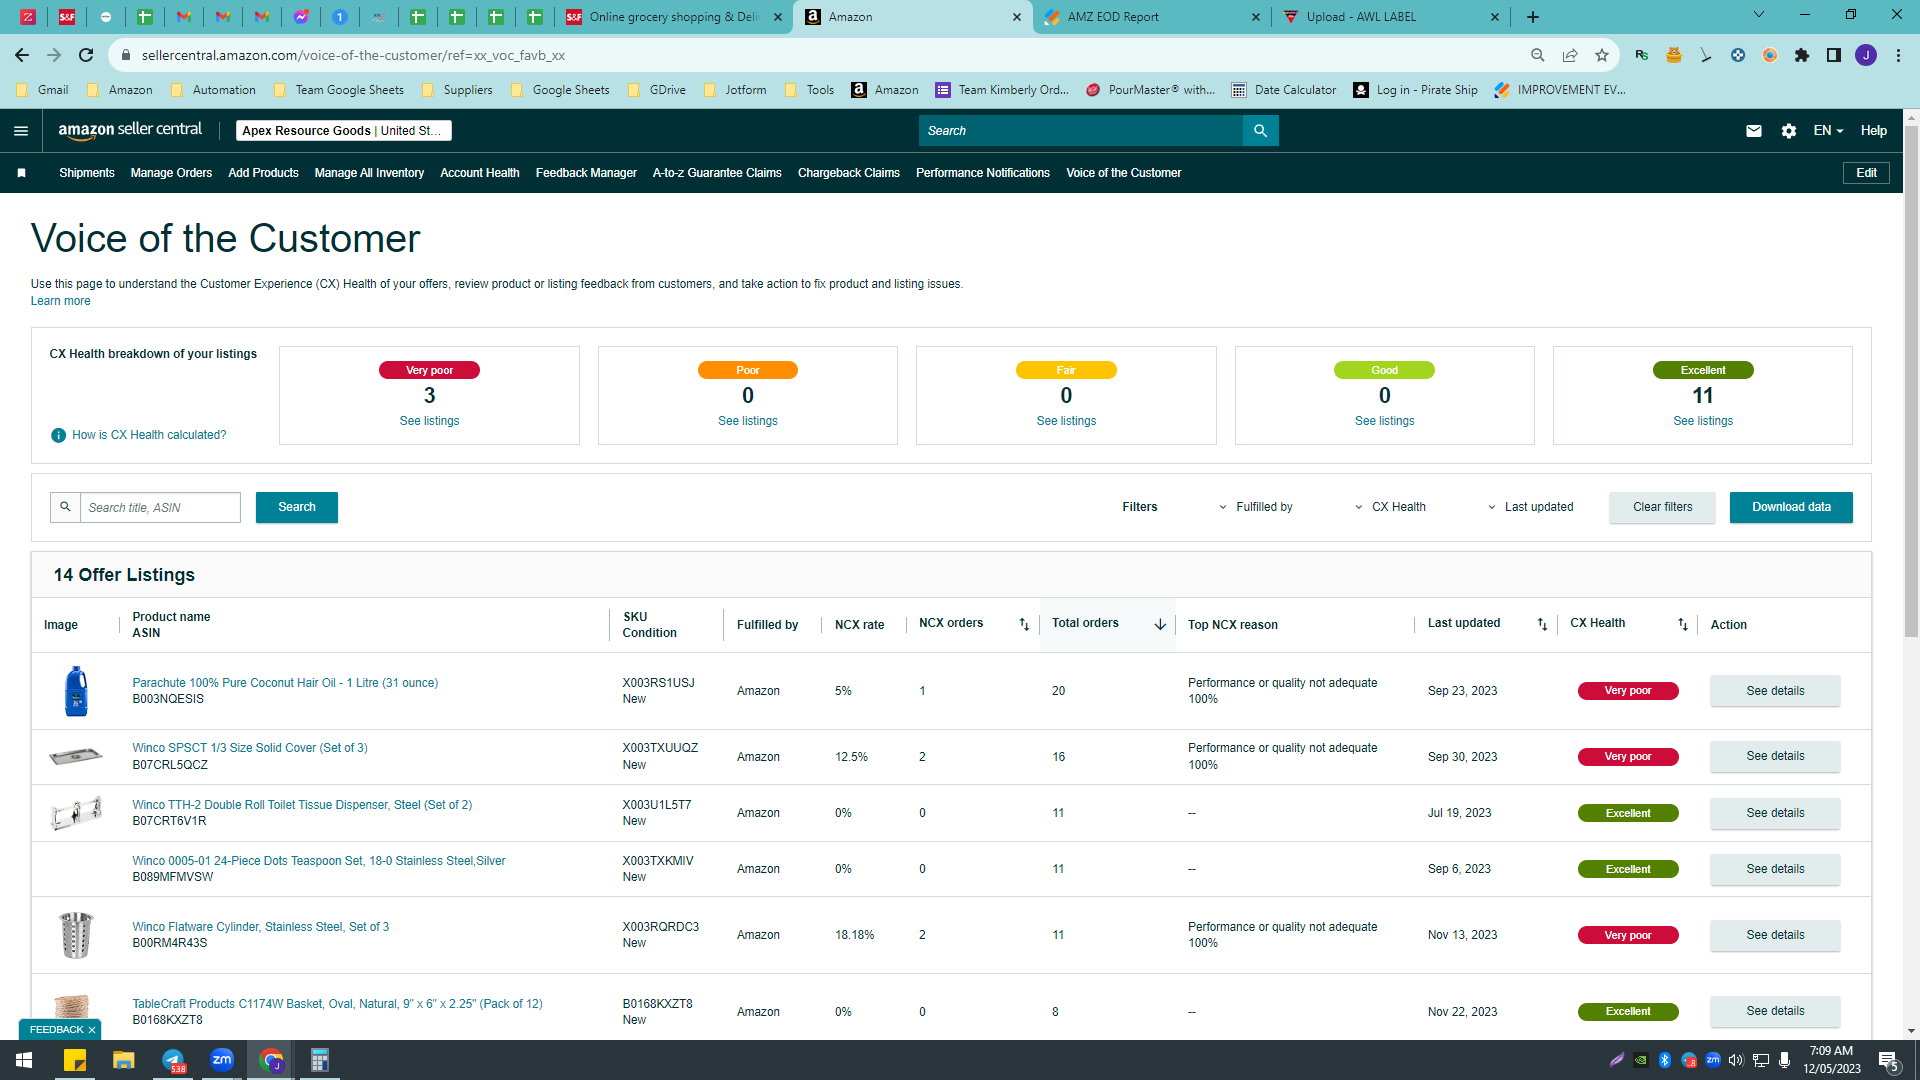This screenshot has width=1920, height=1080.
Task: Click the info icon beside CX Health calculated
Action: 58,435
